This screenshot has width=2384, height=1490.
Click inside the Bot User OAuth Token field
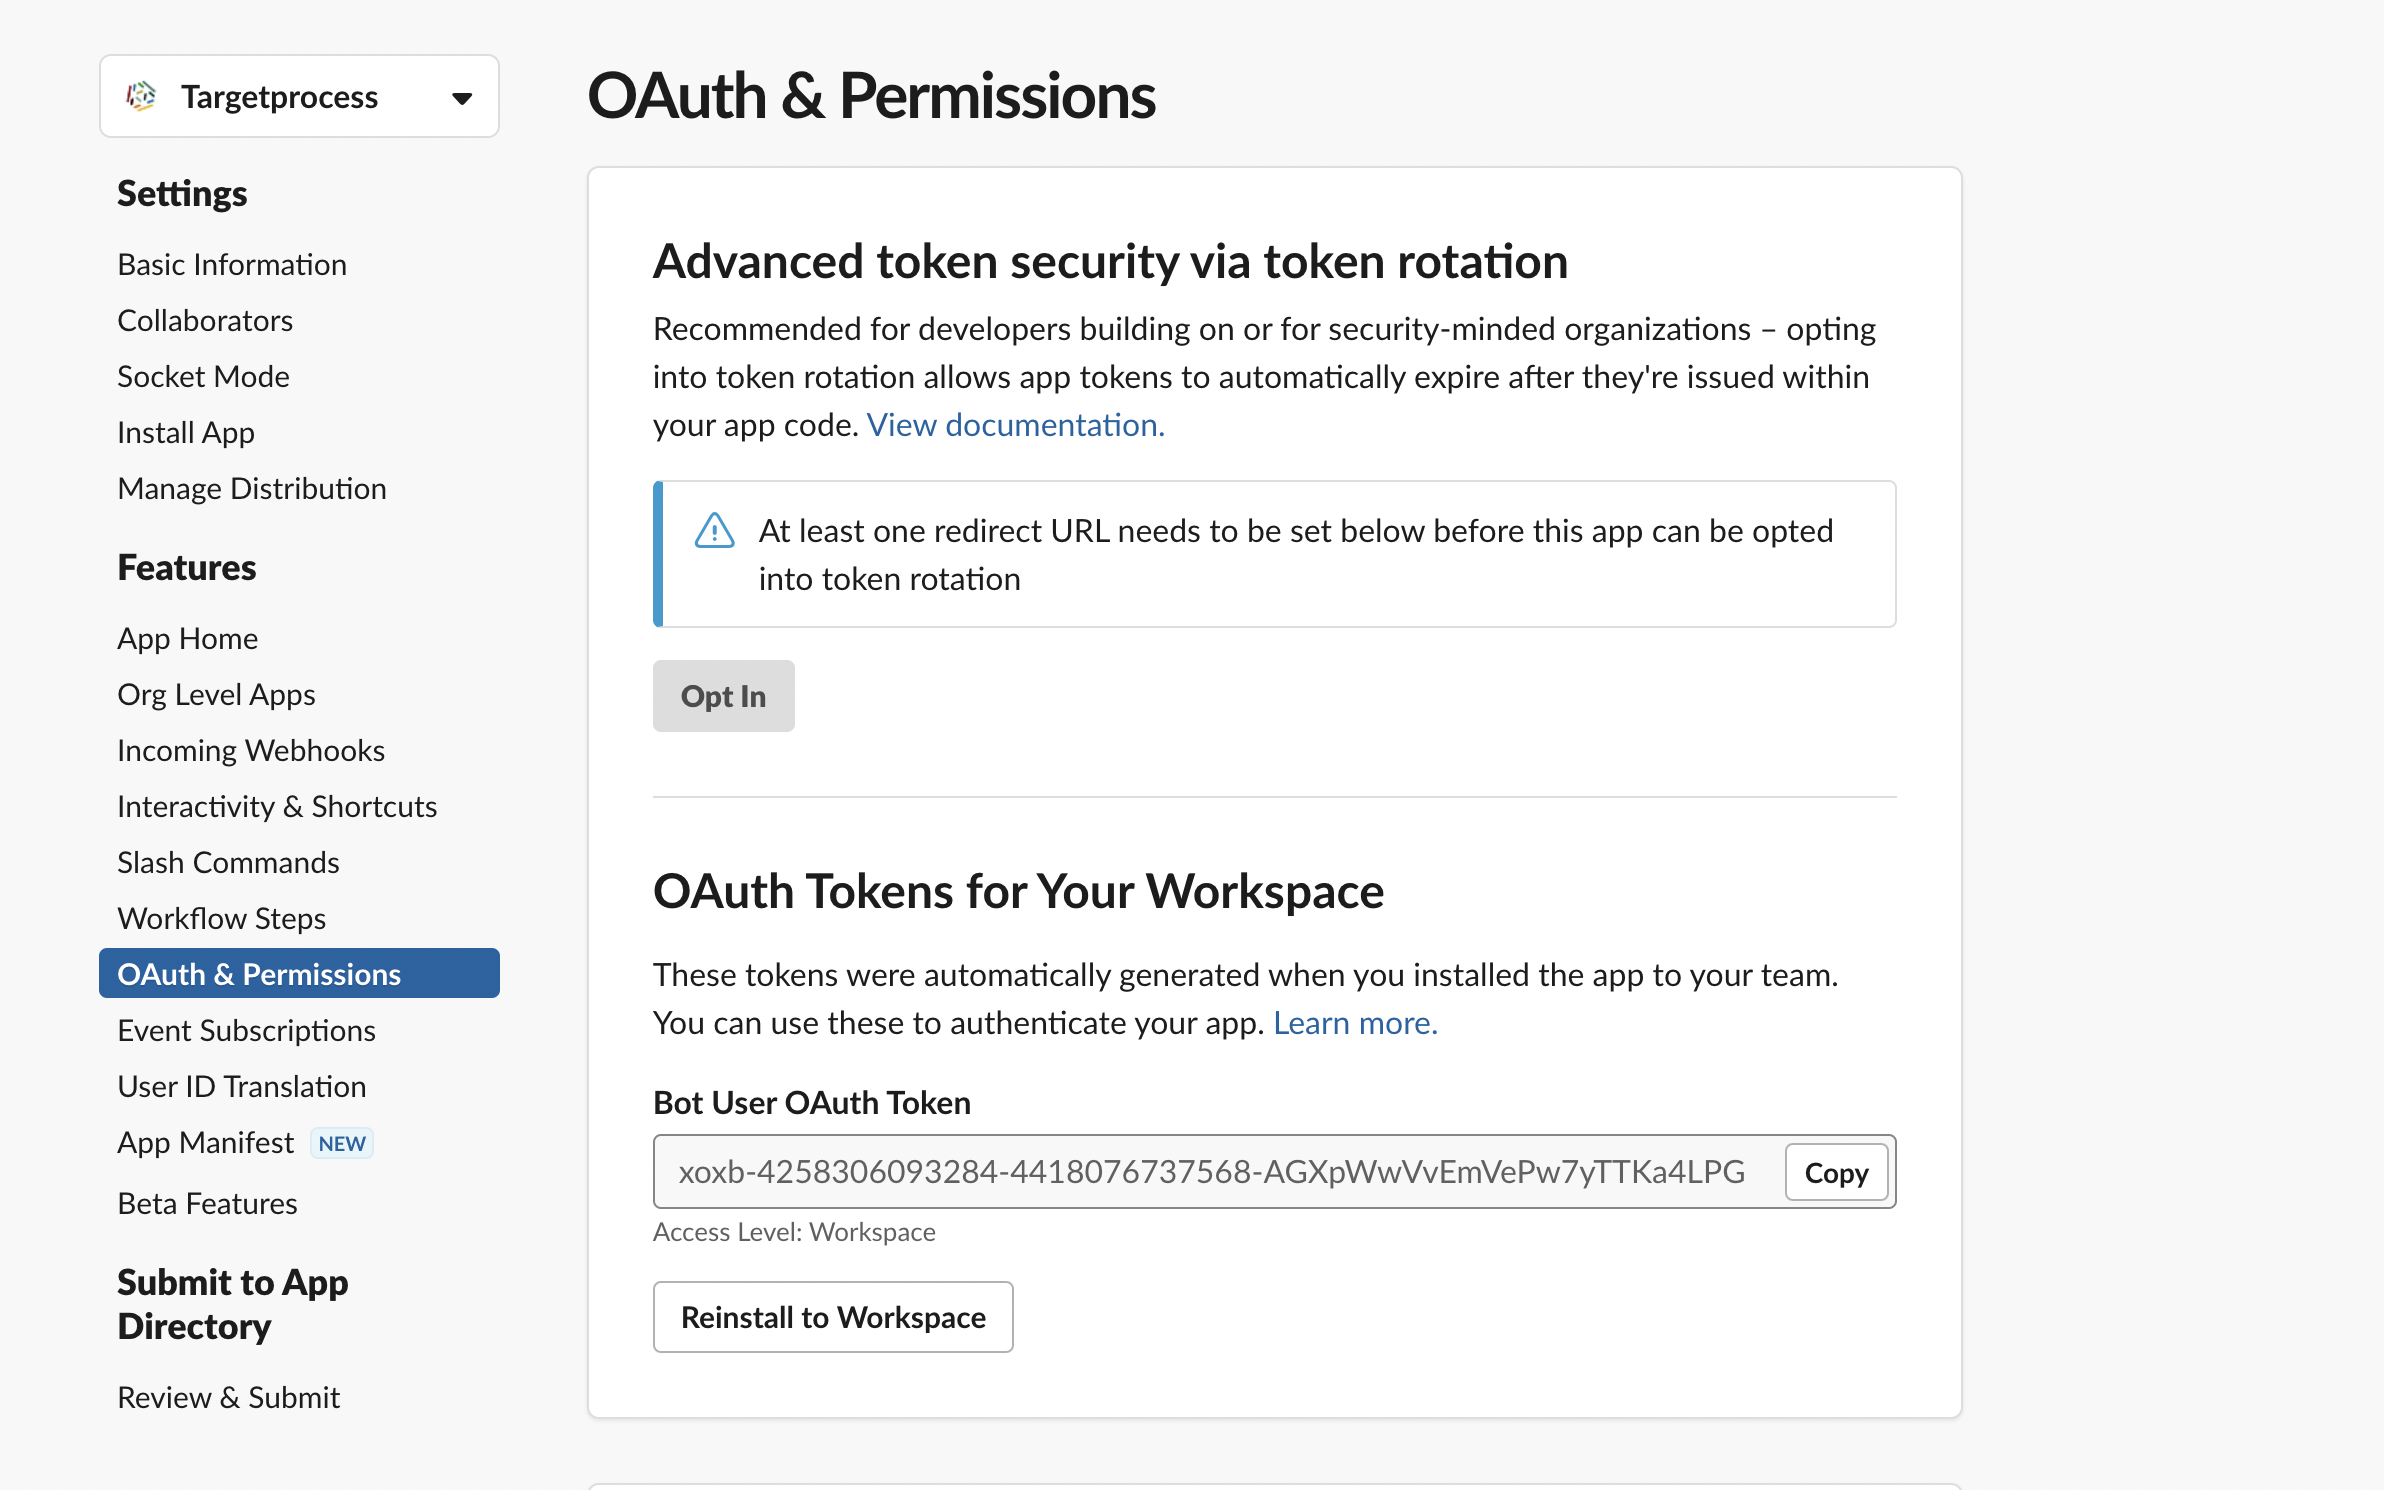1210,1172
